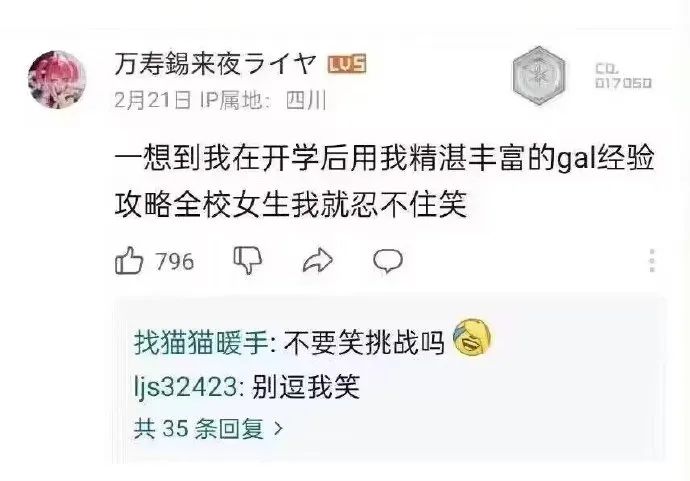Screen dimensions: 690x481
Task: Open reply via speech bubble icon
Action: coord(388,261)
